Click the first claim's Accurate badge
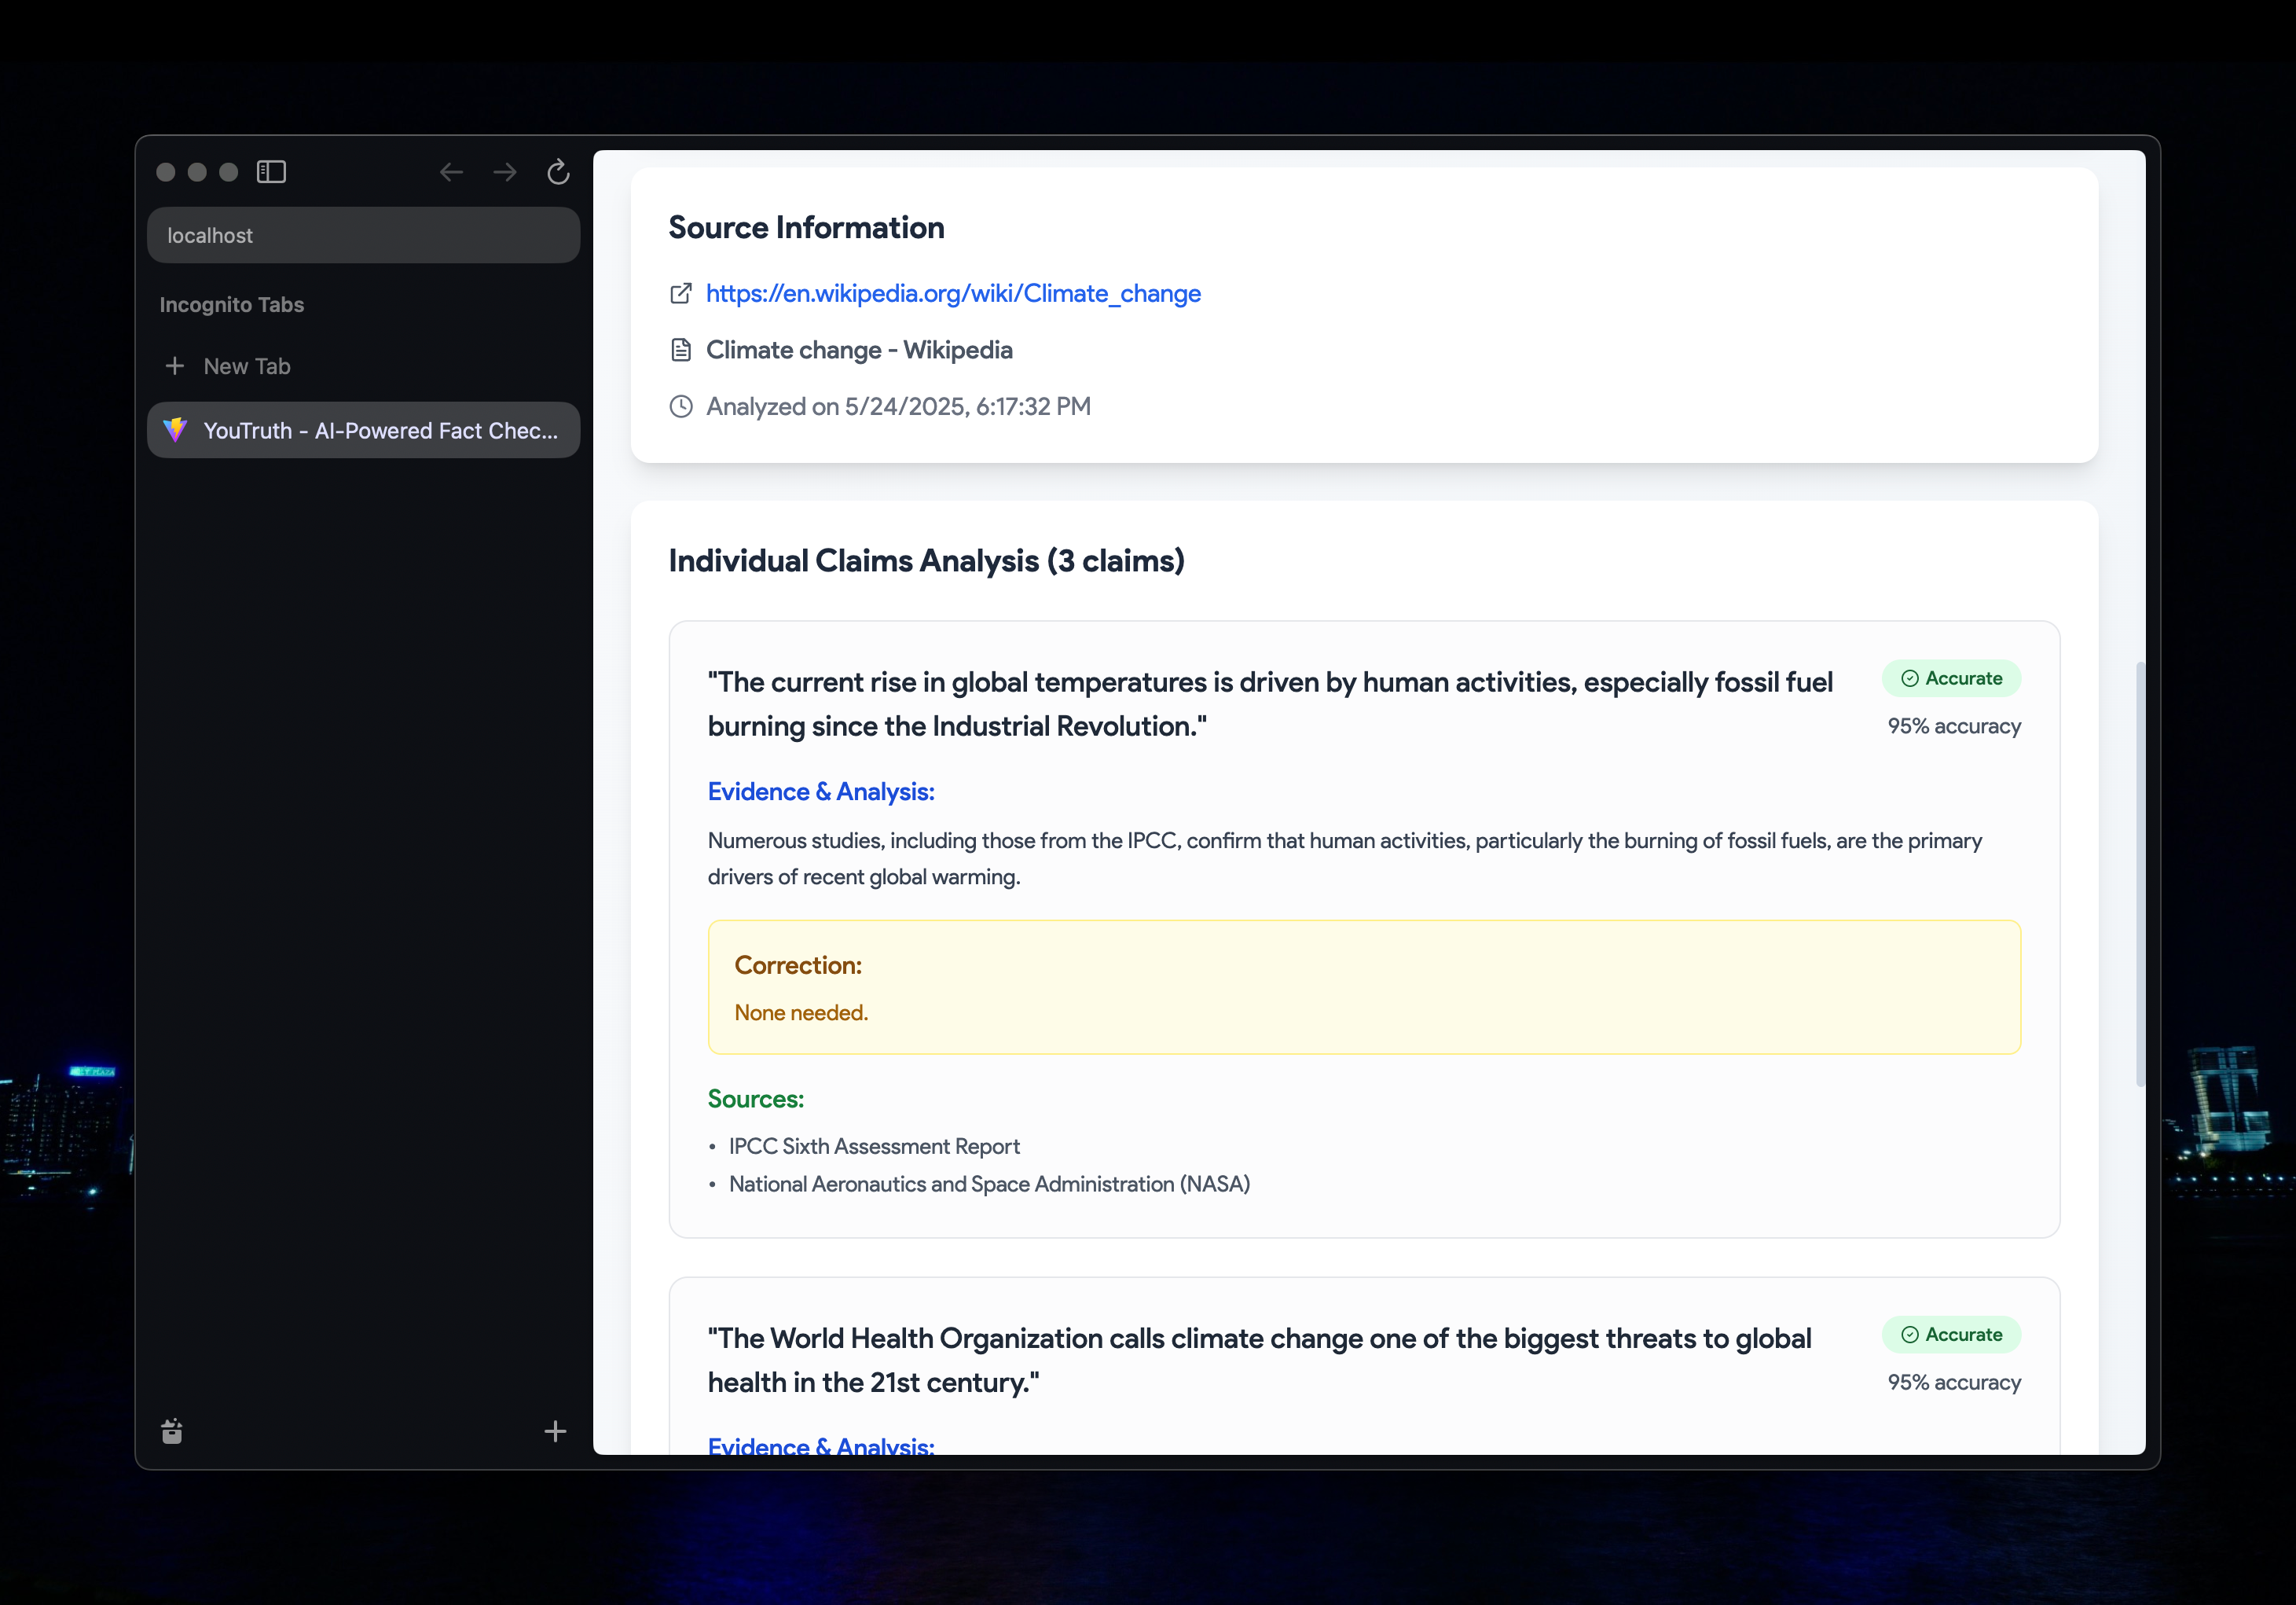 pos(1951,678)
